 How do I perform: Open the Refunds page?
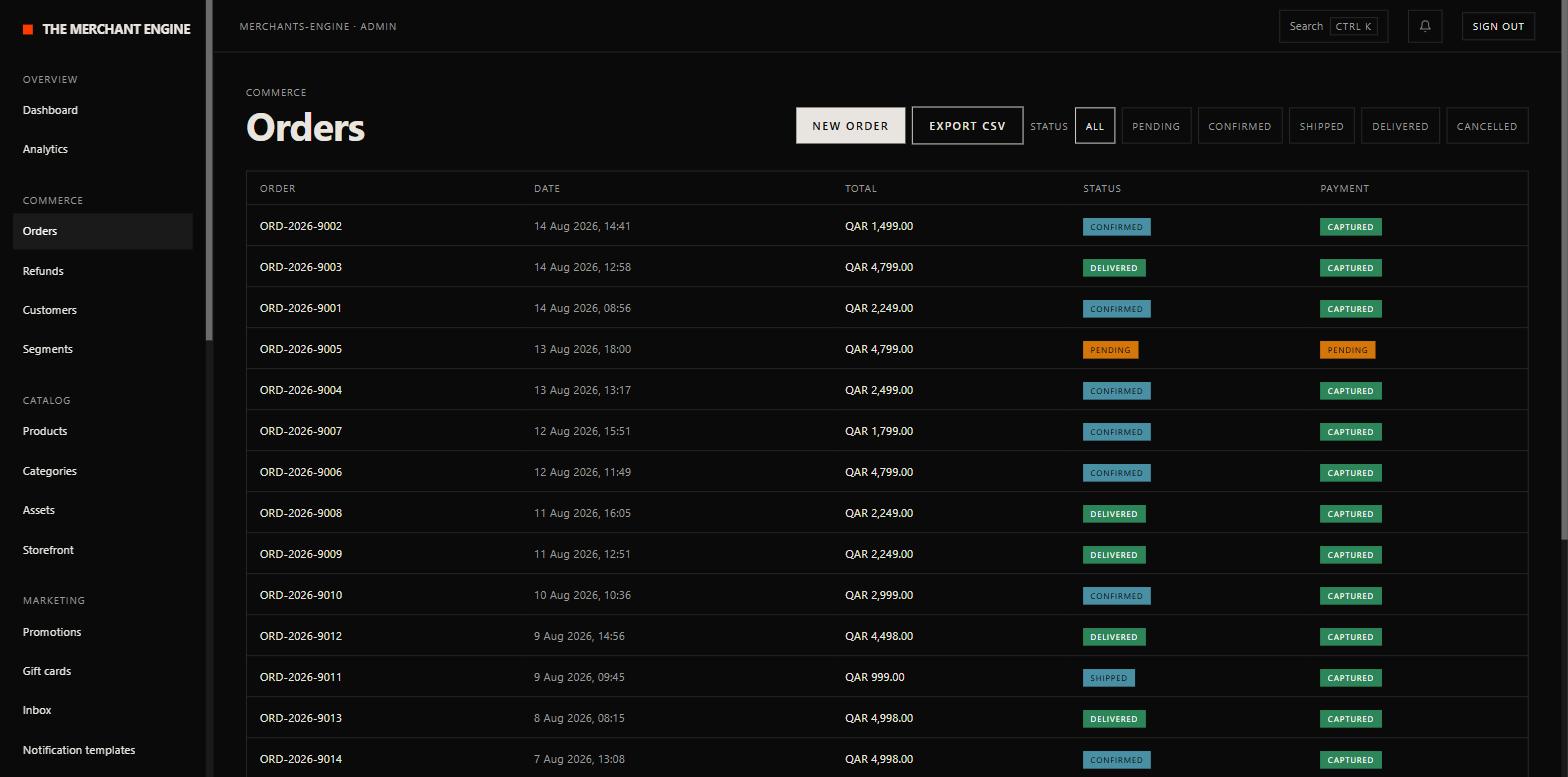pyautogui.click(x=102, y=271)
